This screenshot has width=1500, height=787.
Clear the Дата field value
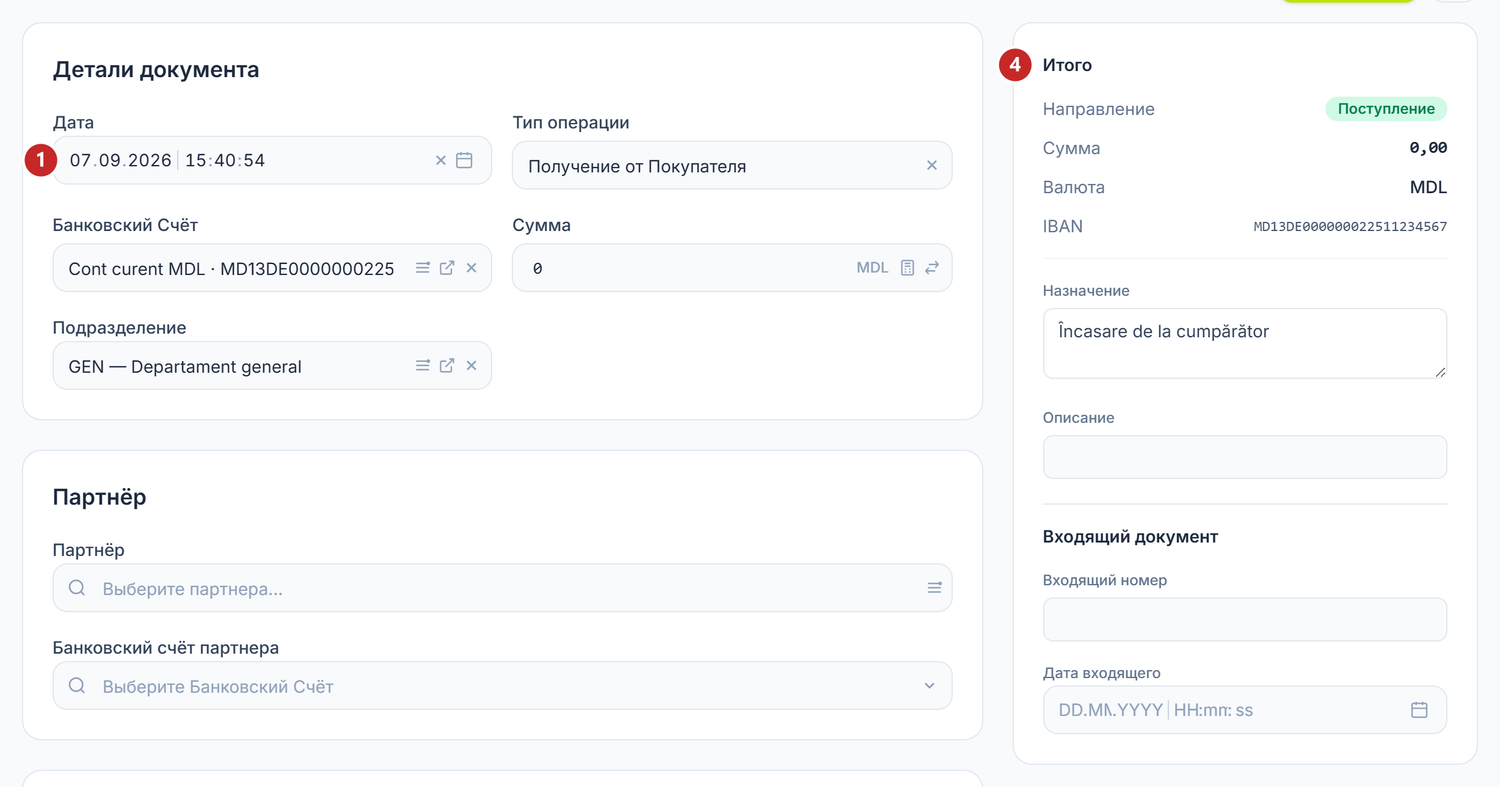(x=441, y=160)
